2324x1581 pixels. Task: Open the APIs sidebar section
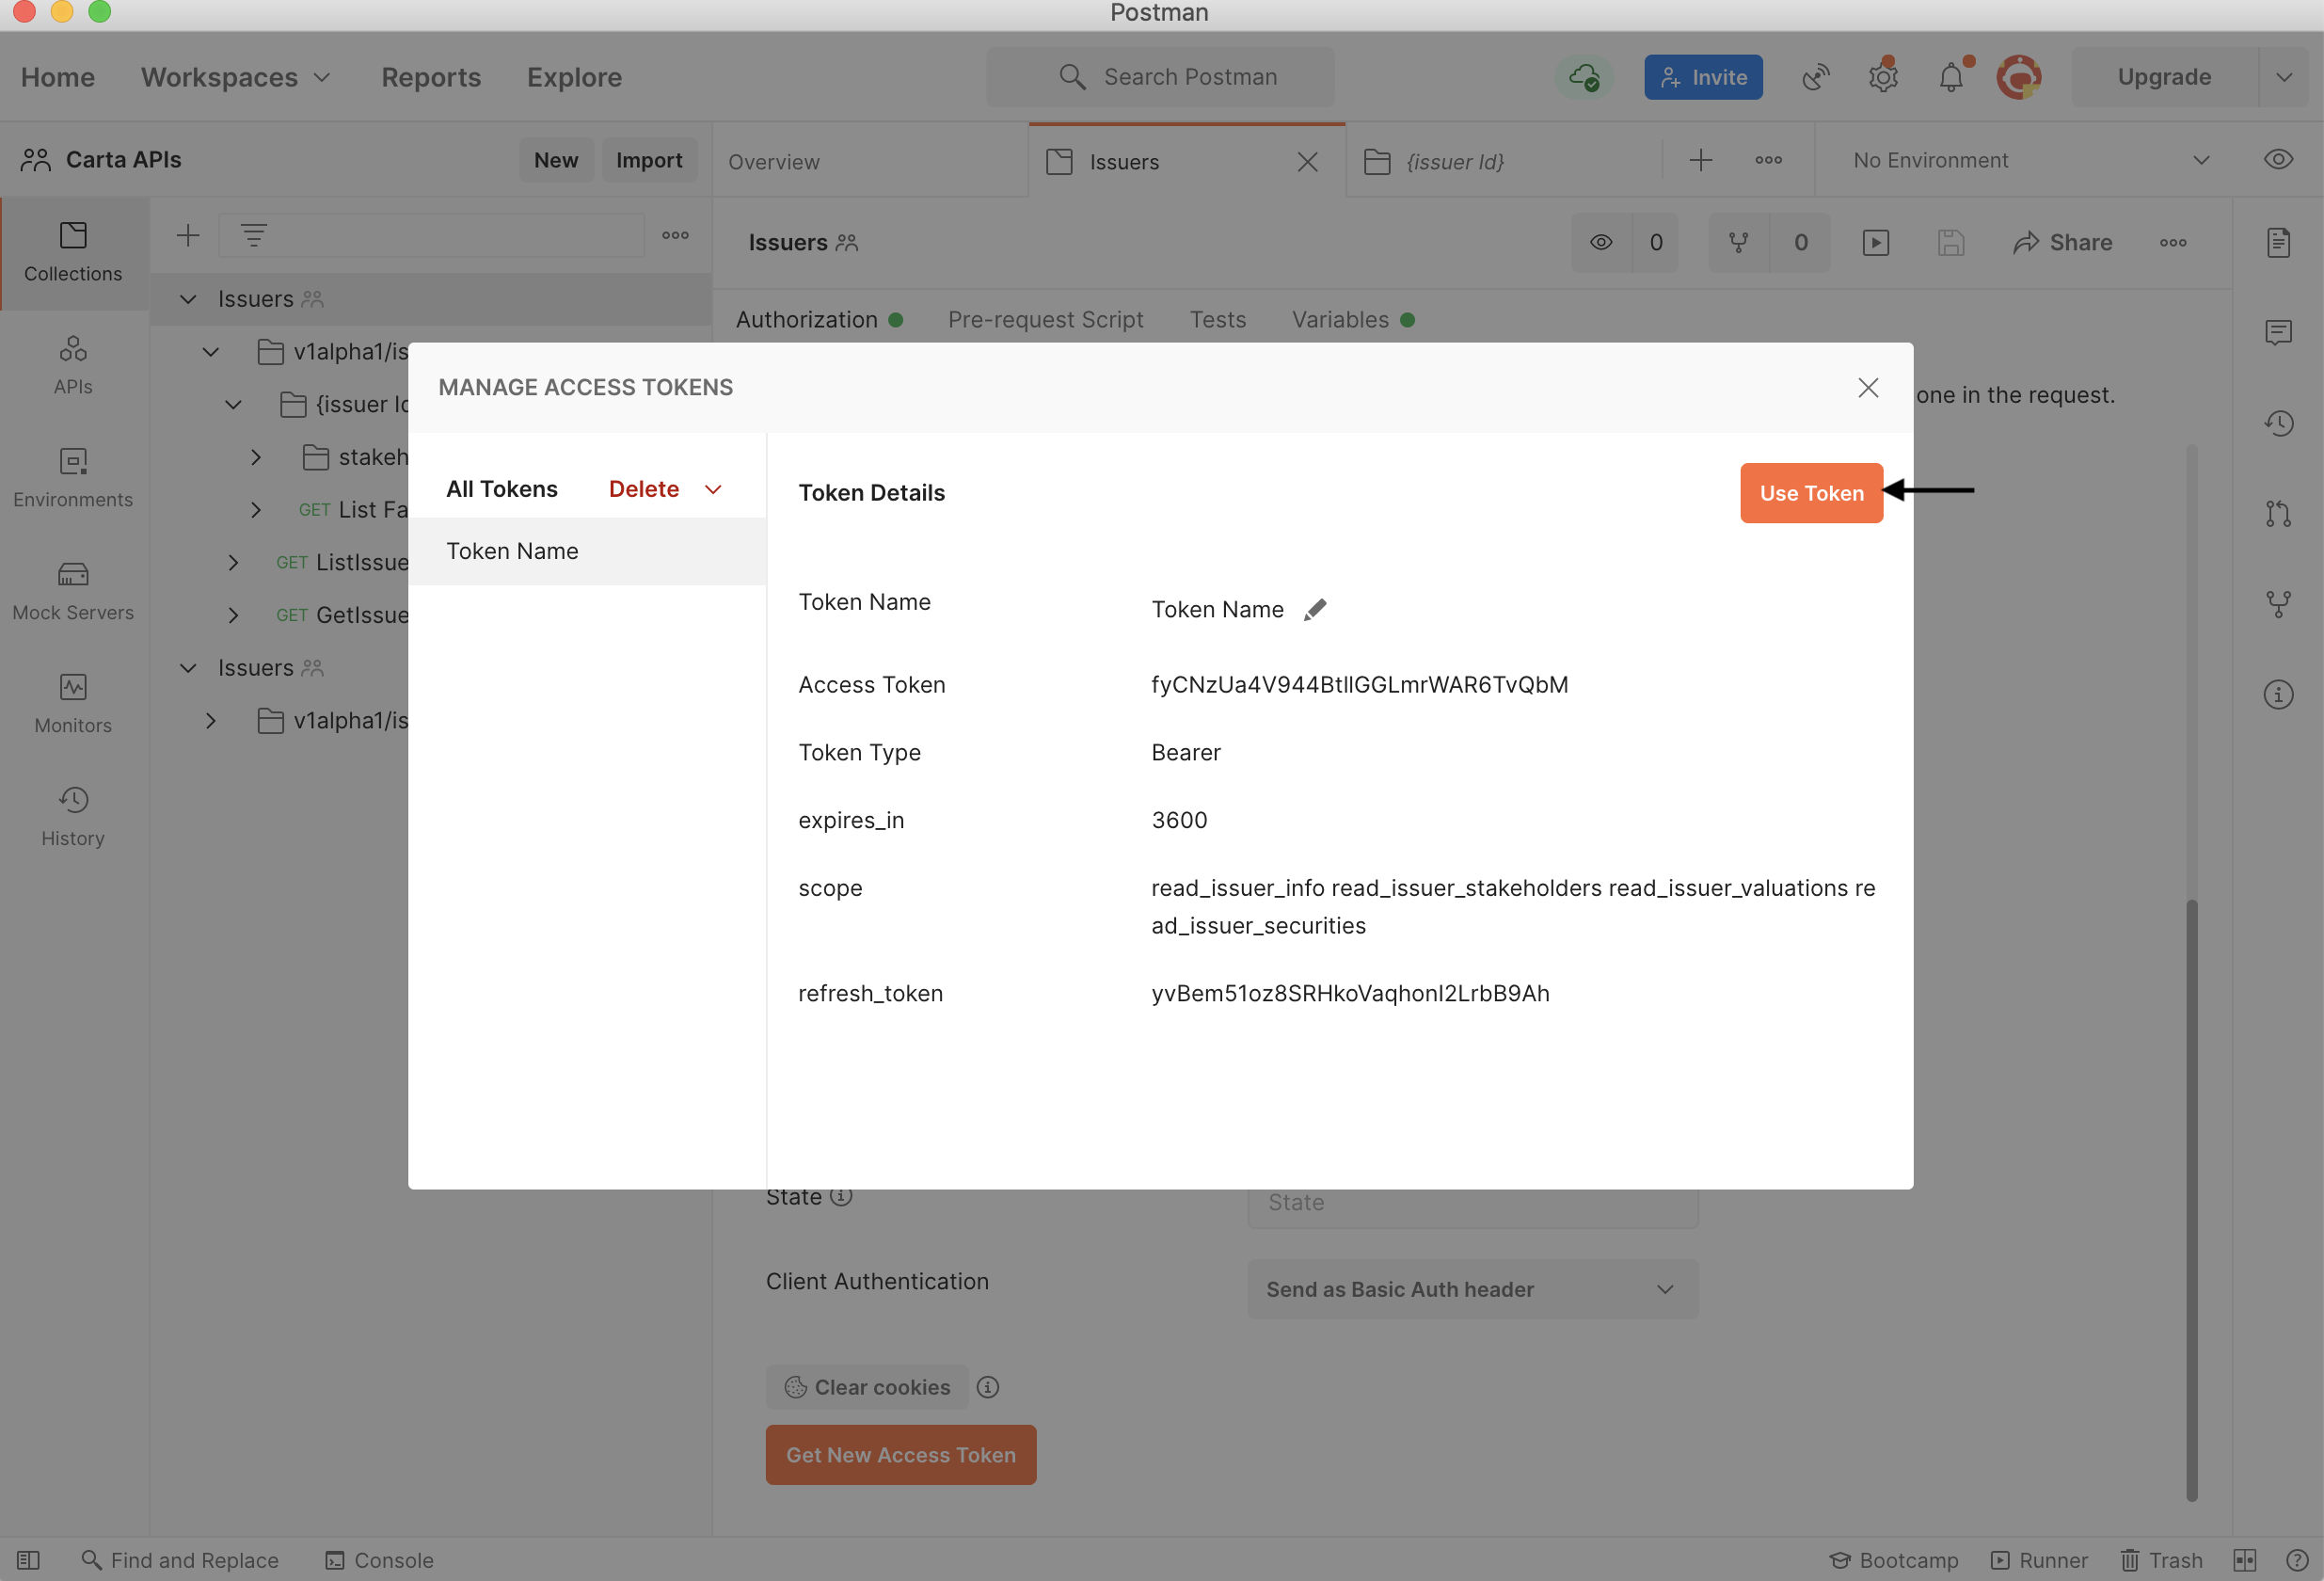tap(73, 366)
